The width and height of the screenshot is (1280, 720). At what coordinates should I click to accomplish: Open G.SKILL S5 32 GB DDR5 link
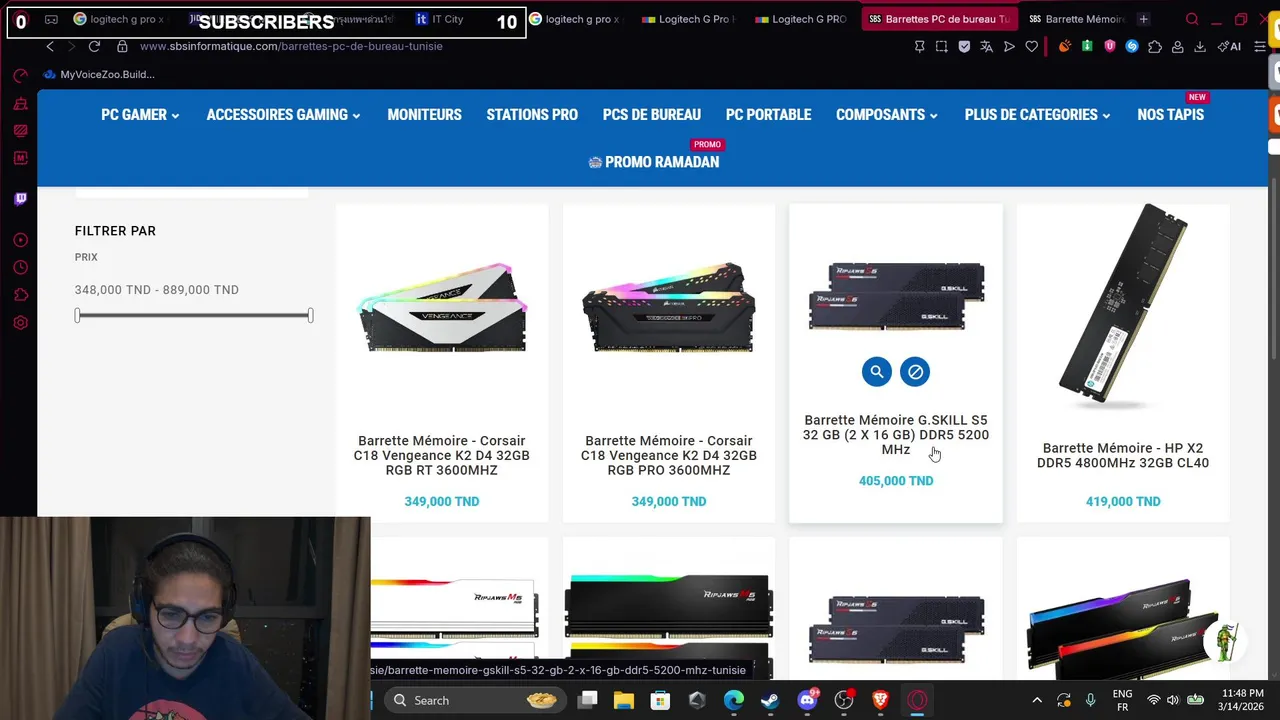(896, 435)
